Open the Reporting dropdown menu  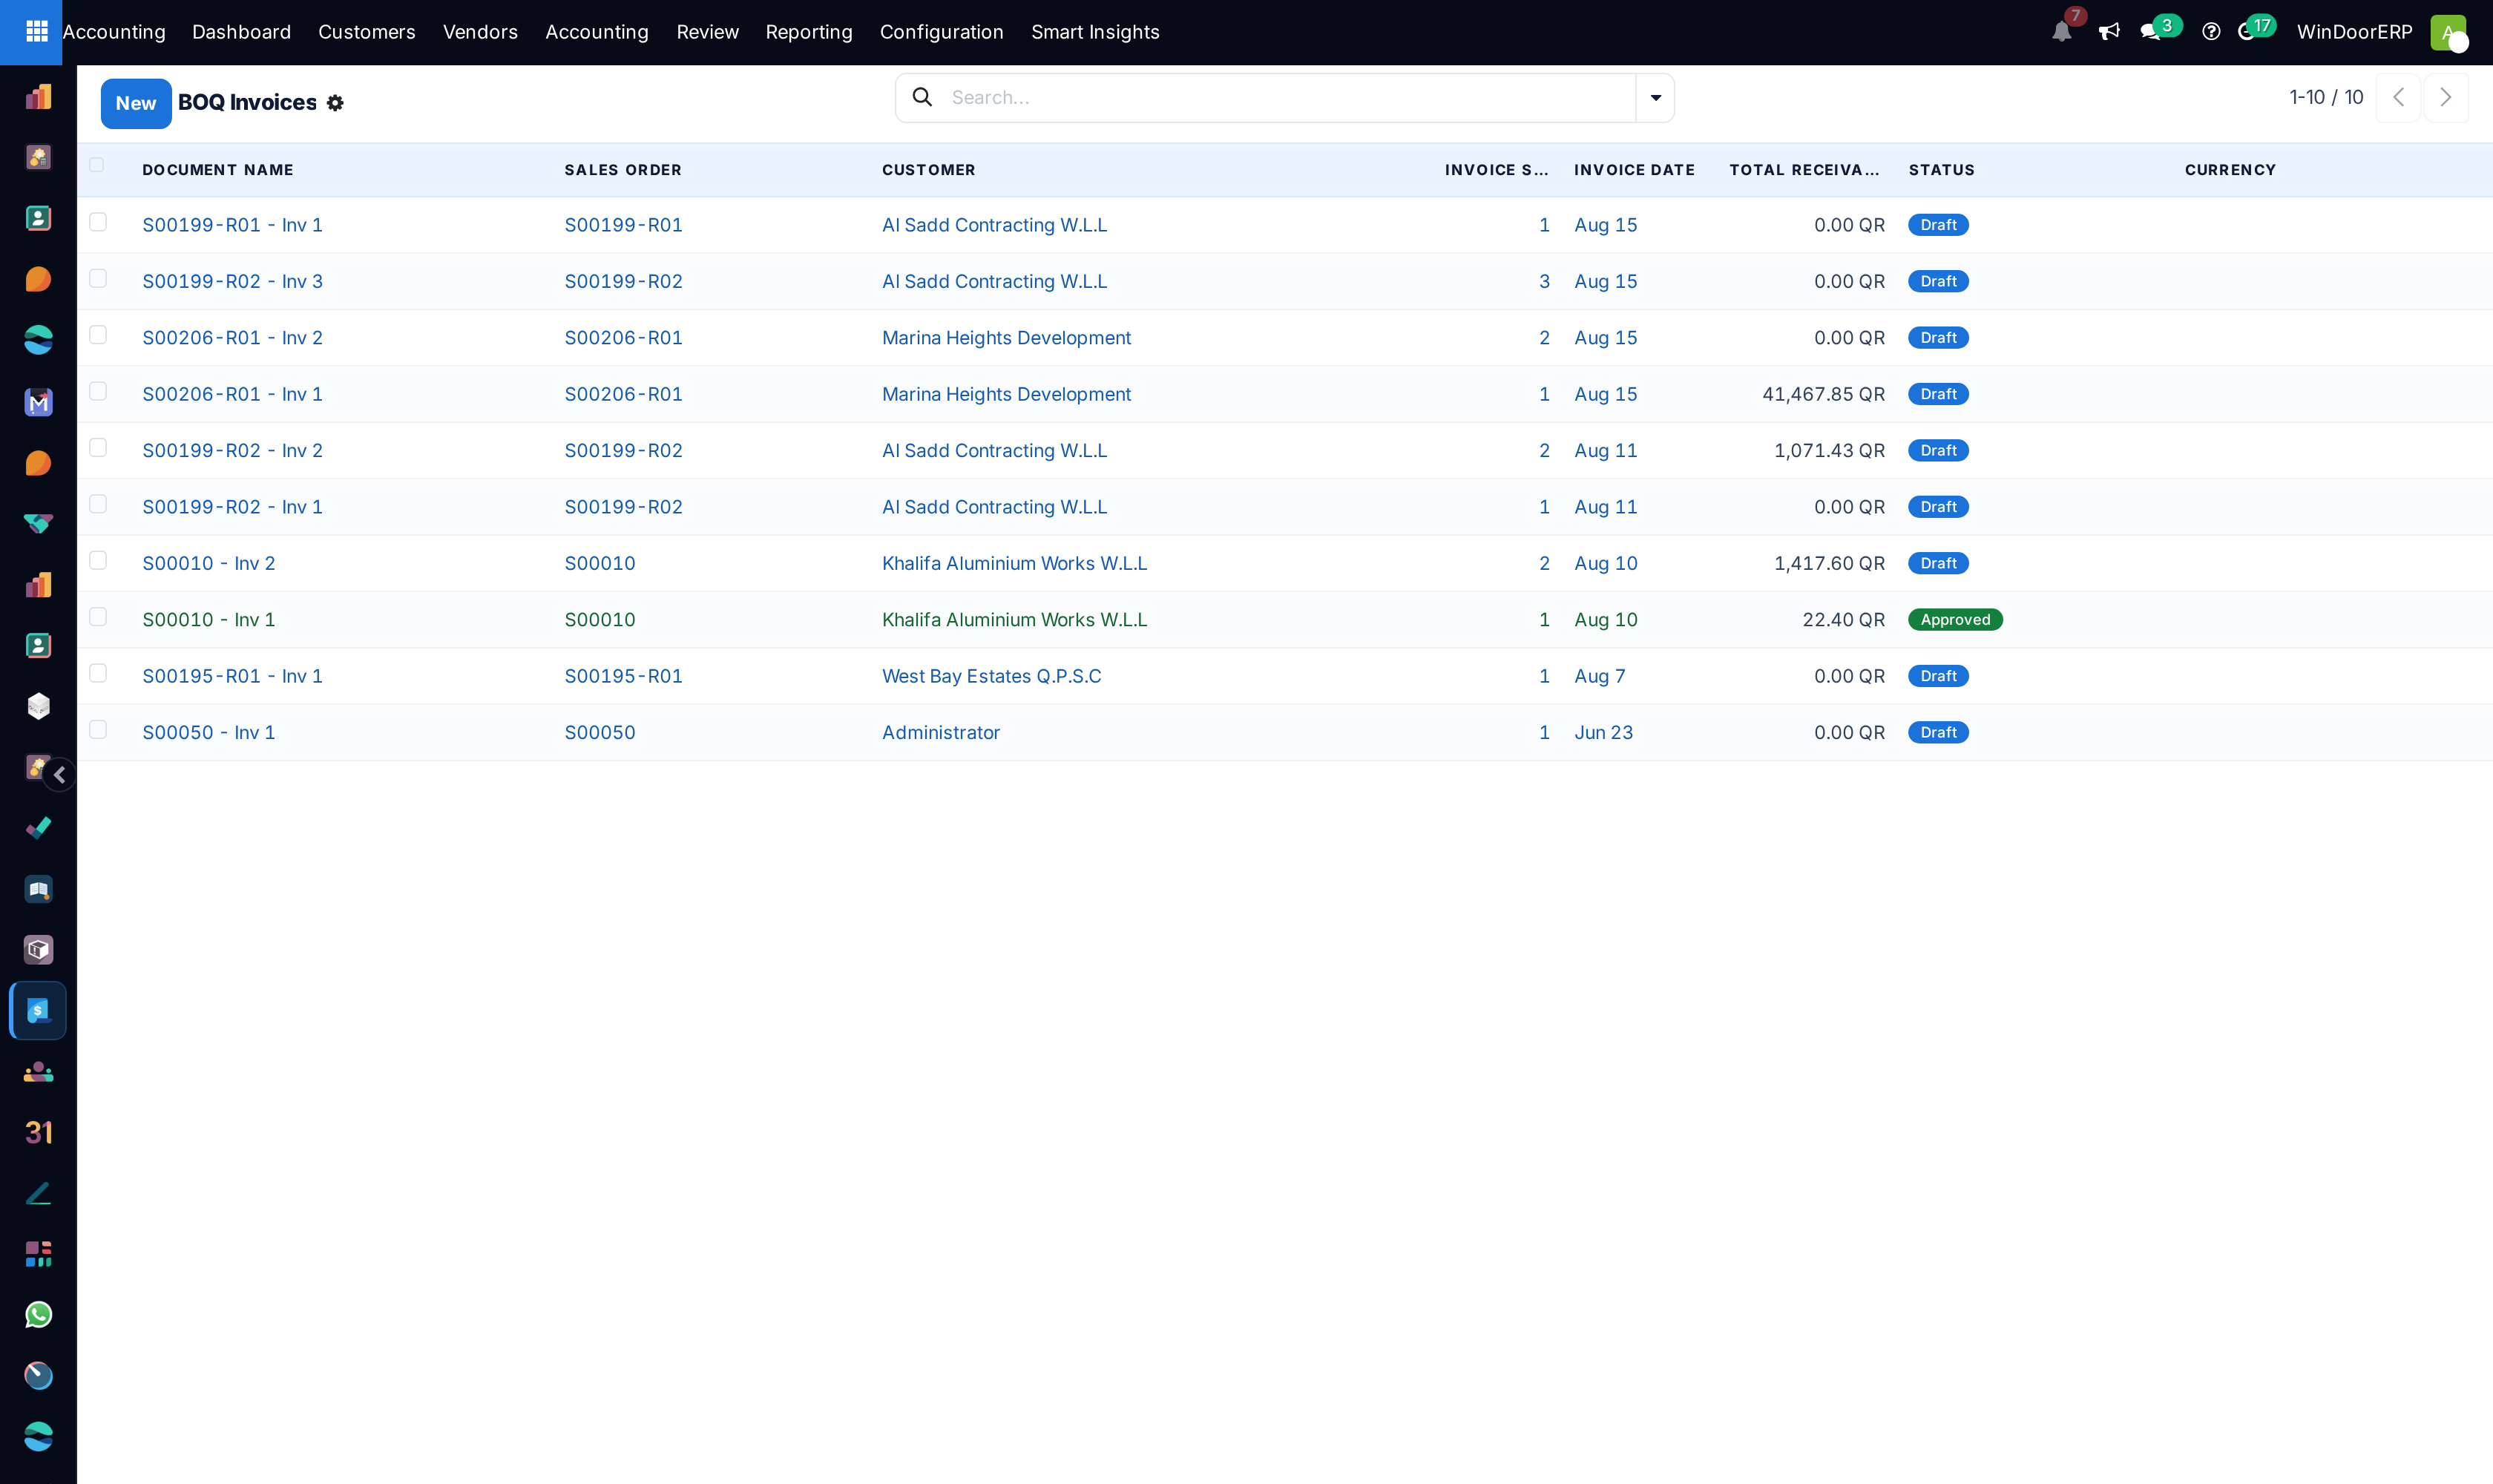(x=809, y=32)
